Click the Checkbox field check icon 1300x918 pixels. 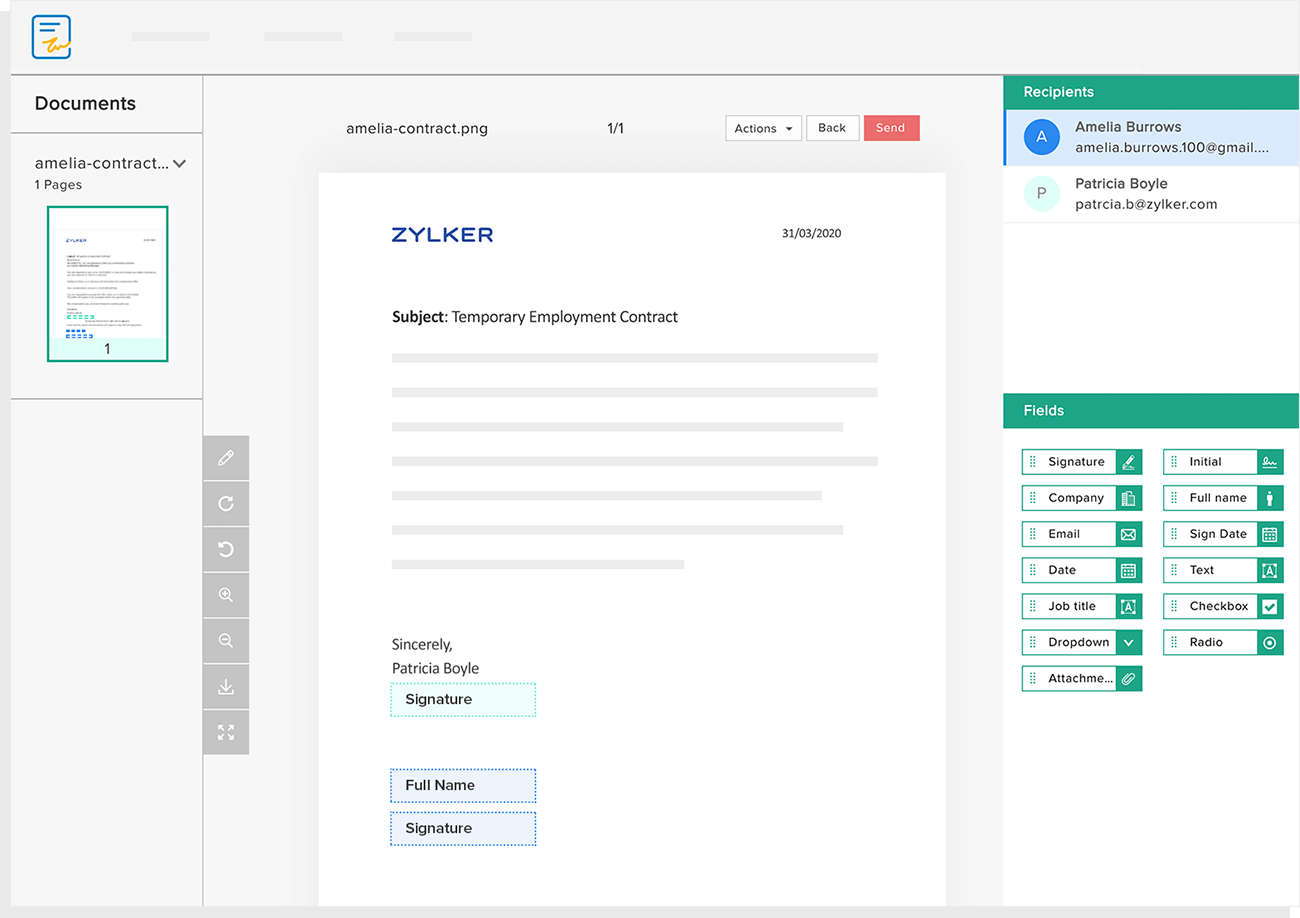point(1270,606)
